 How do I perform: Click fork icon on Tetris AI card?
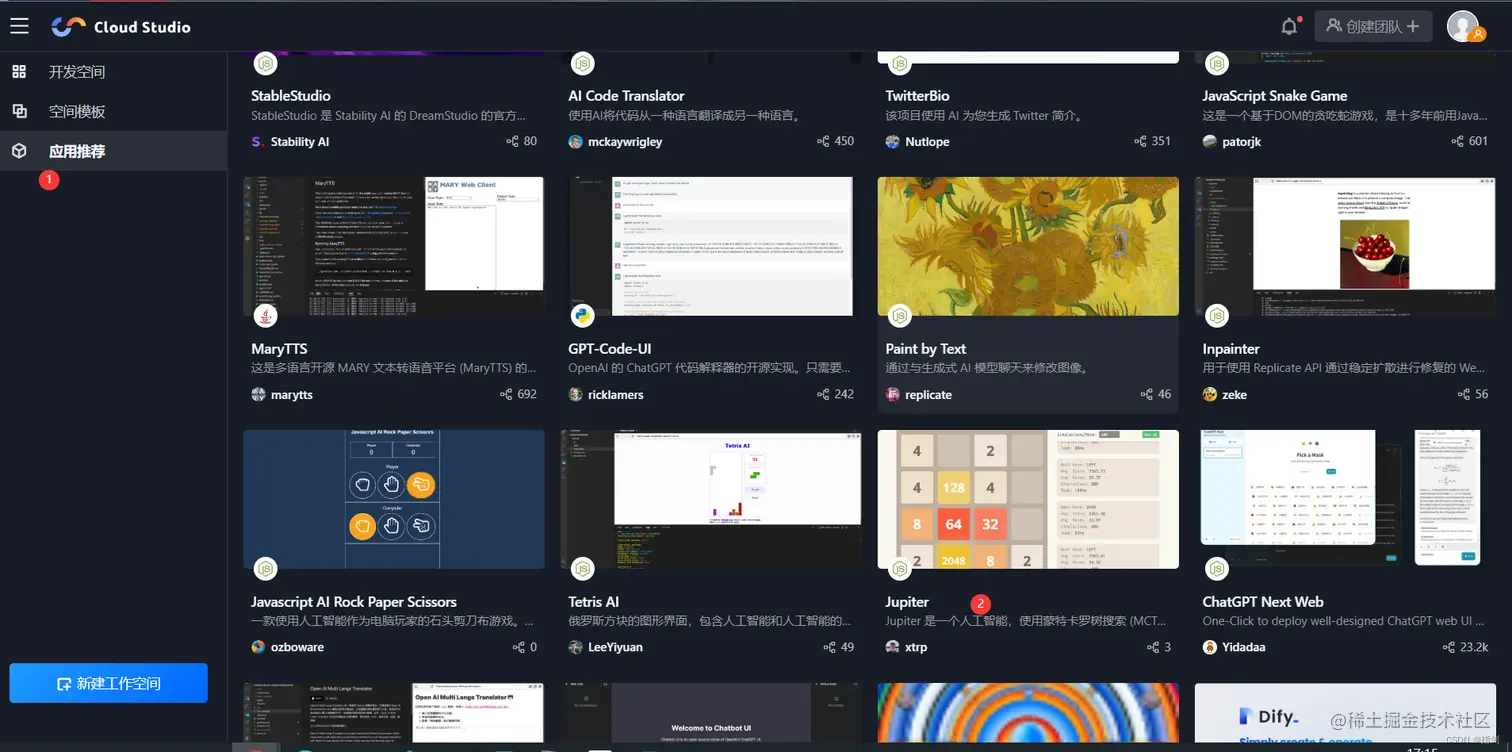click(x=829, y=647)
